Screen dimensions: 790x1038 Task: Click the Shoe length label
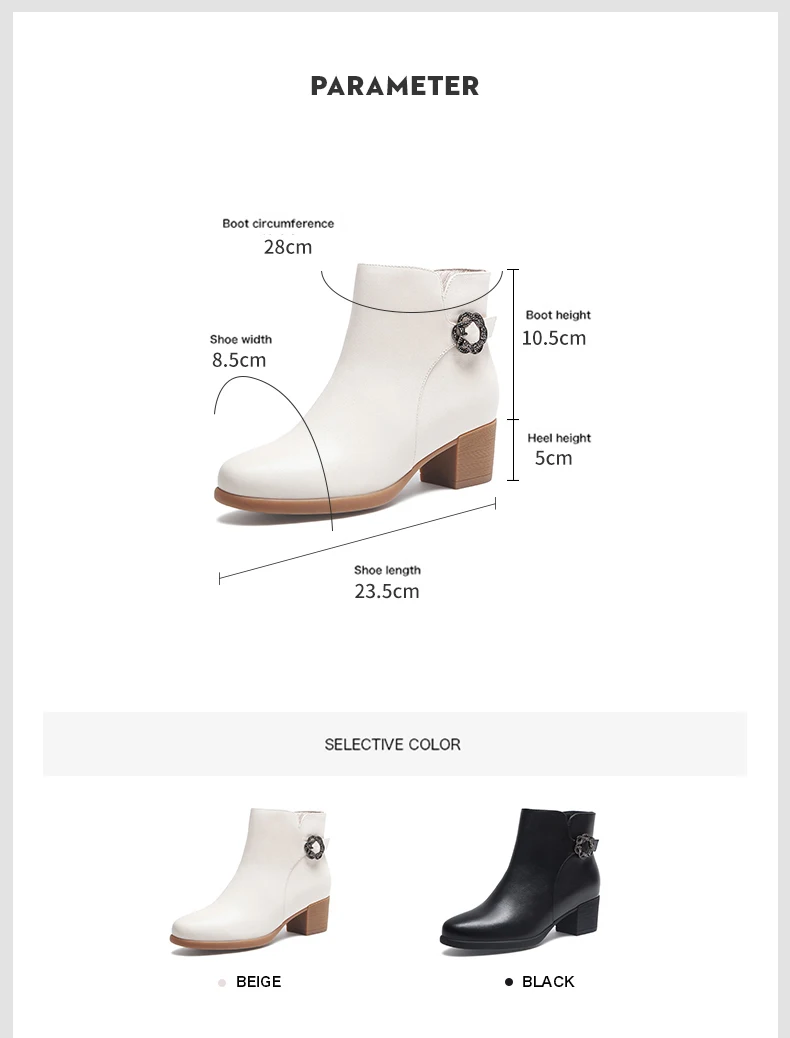coord(387,570)
